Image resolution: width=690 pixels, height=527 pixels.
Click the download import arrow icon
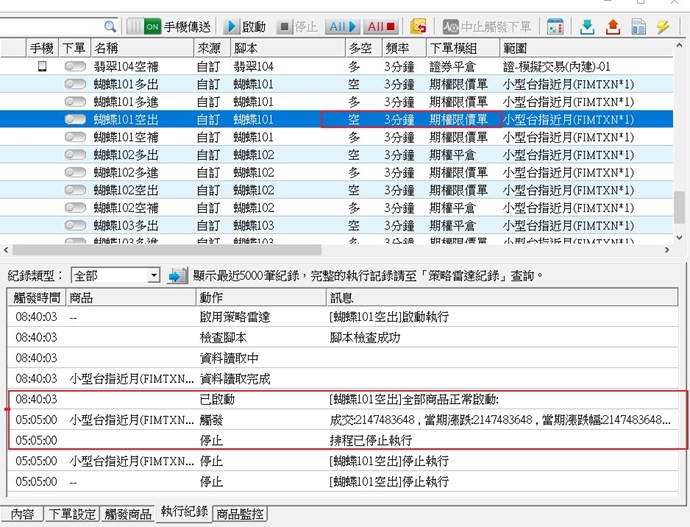tap(588, 26)
